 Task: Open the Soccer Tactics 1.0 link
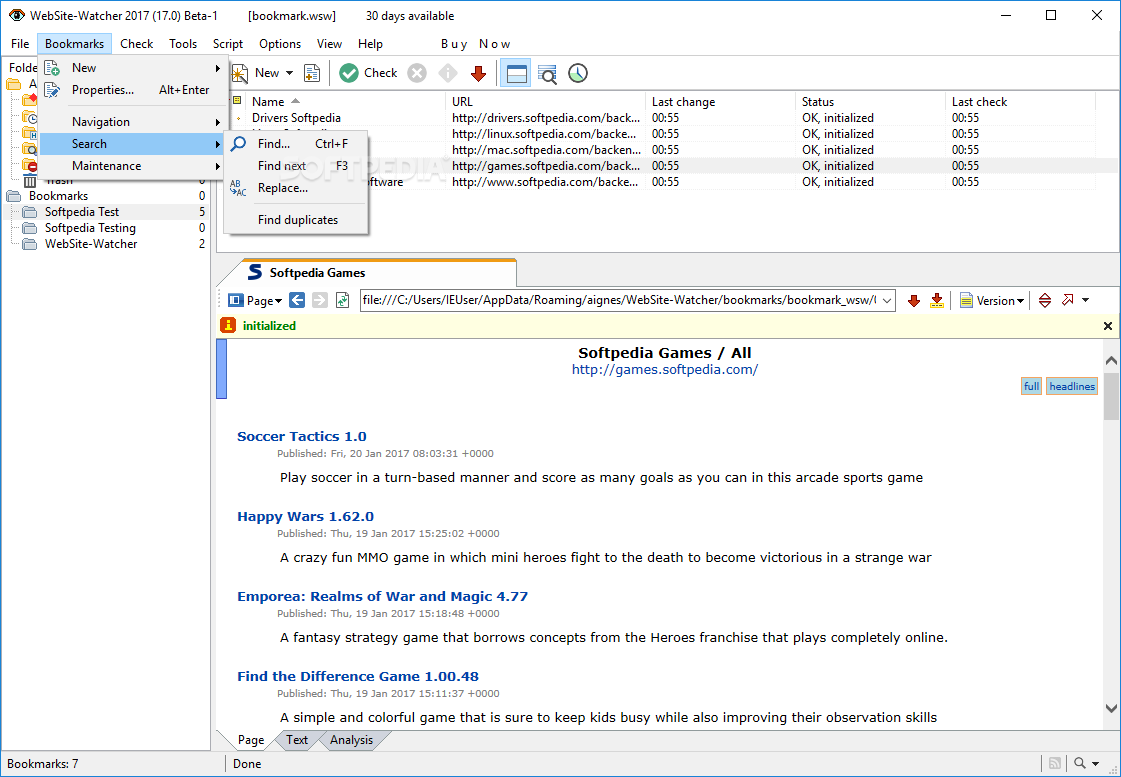click(302, 437)
